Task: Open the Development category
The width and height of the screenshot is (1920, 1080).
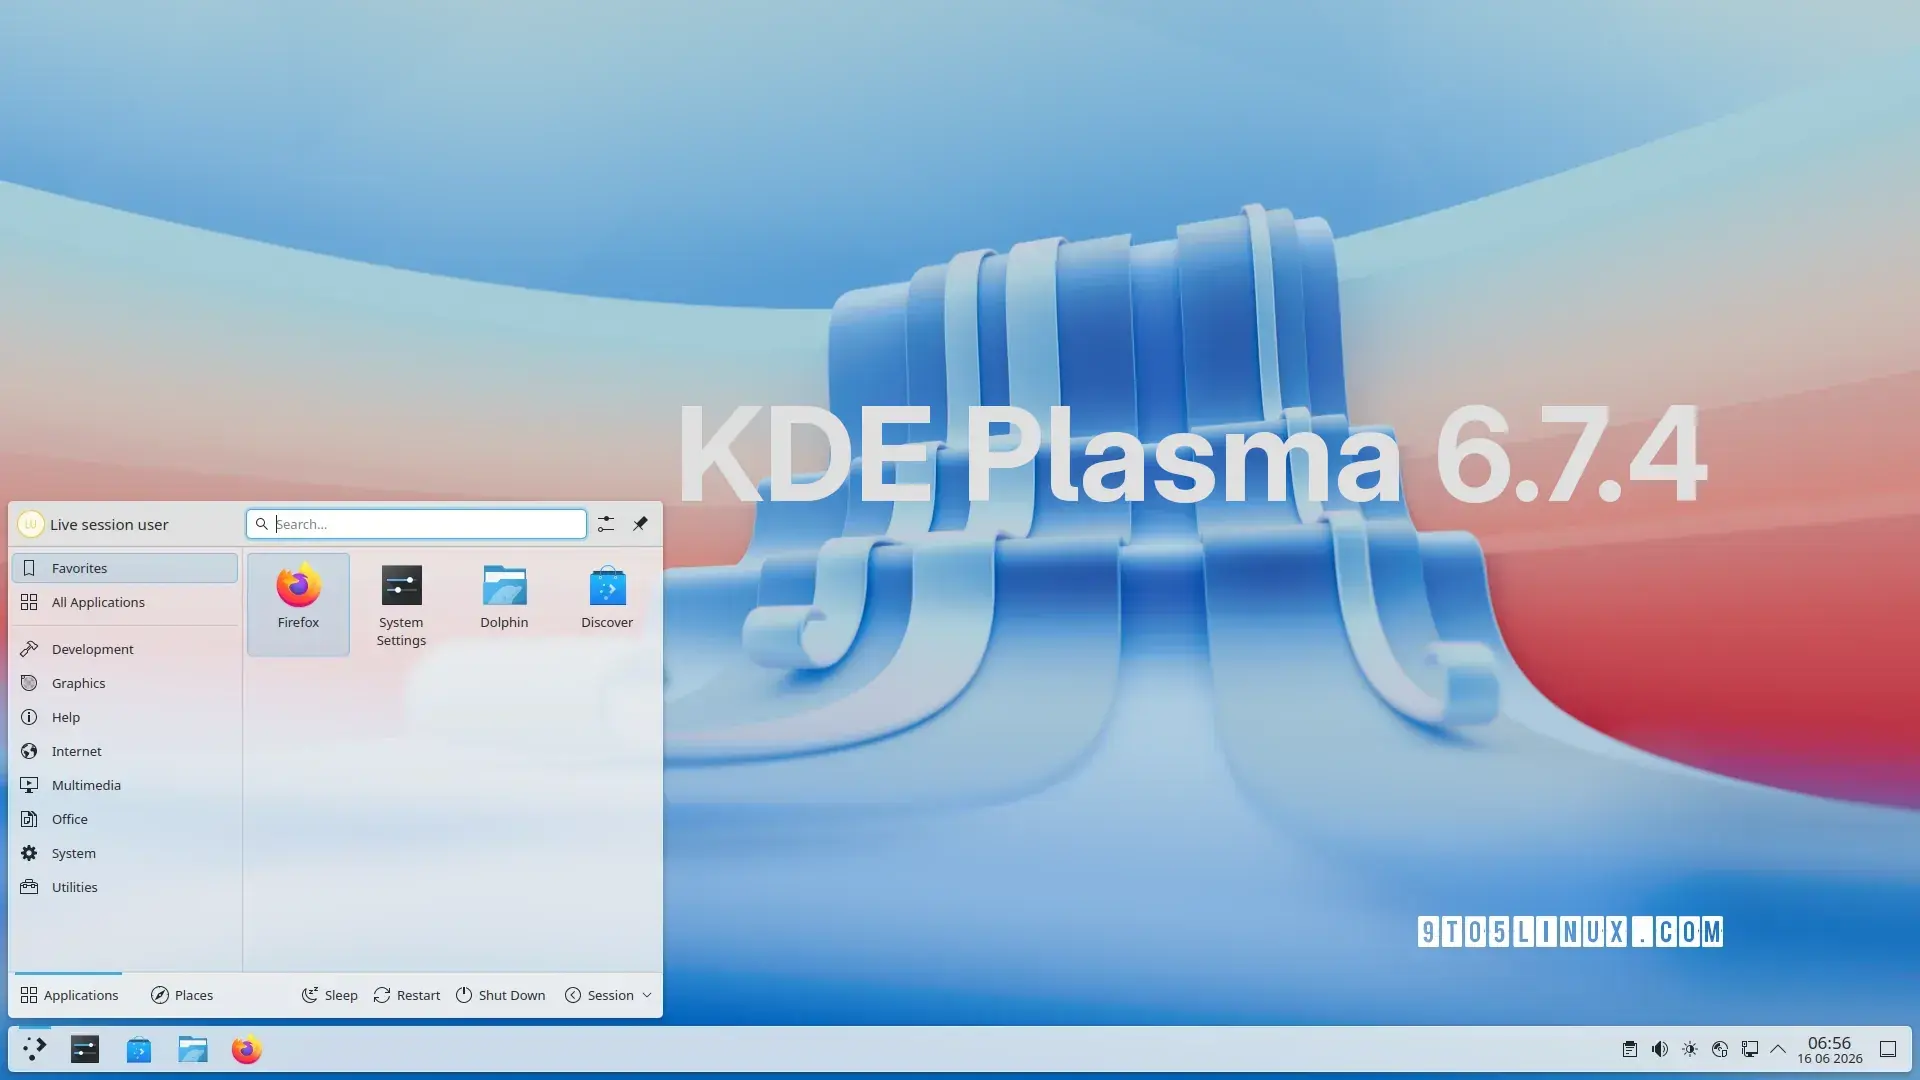Action: pyautogui.click(x=125, y=649)
